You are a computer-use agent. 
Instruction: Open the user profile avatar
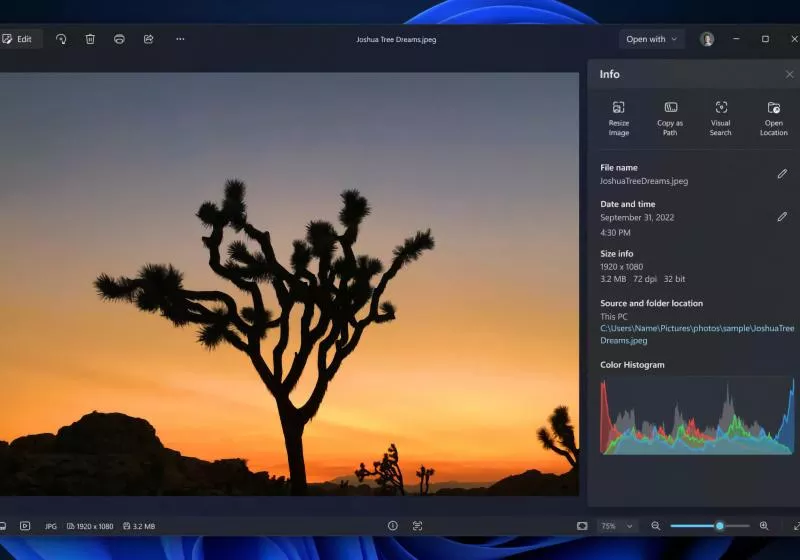(x=707, y=39)
